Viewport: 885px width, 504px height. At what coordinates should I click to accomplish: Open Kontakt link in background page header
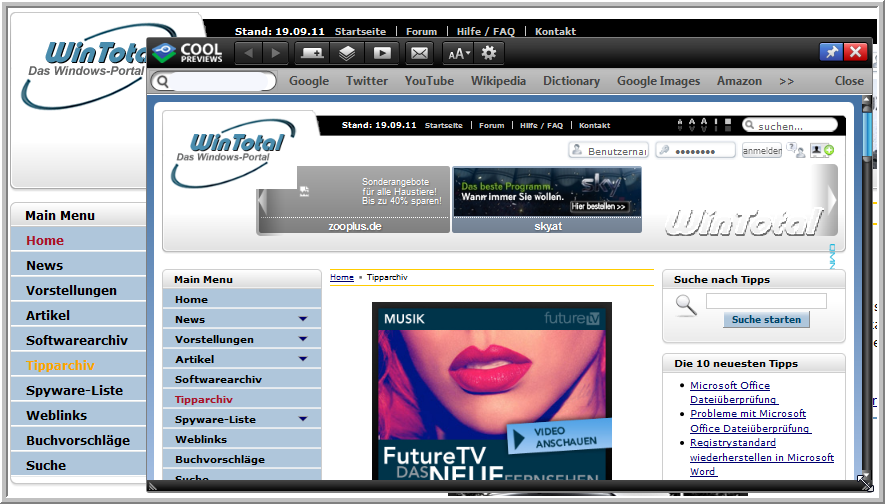(x=555, y=32)
